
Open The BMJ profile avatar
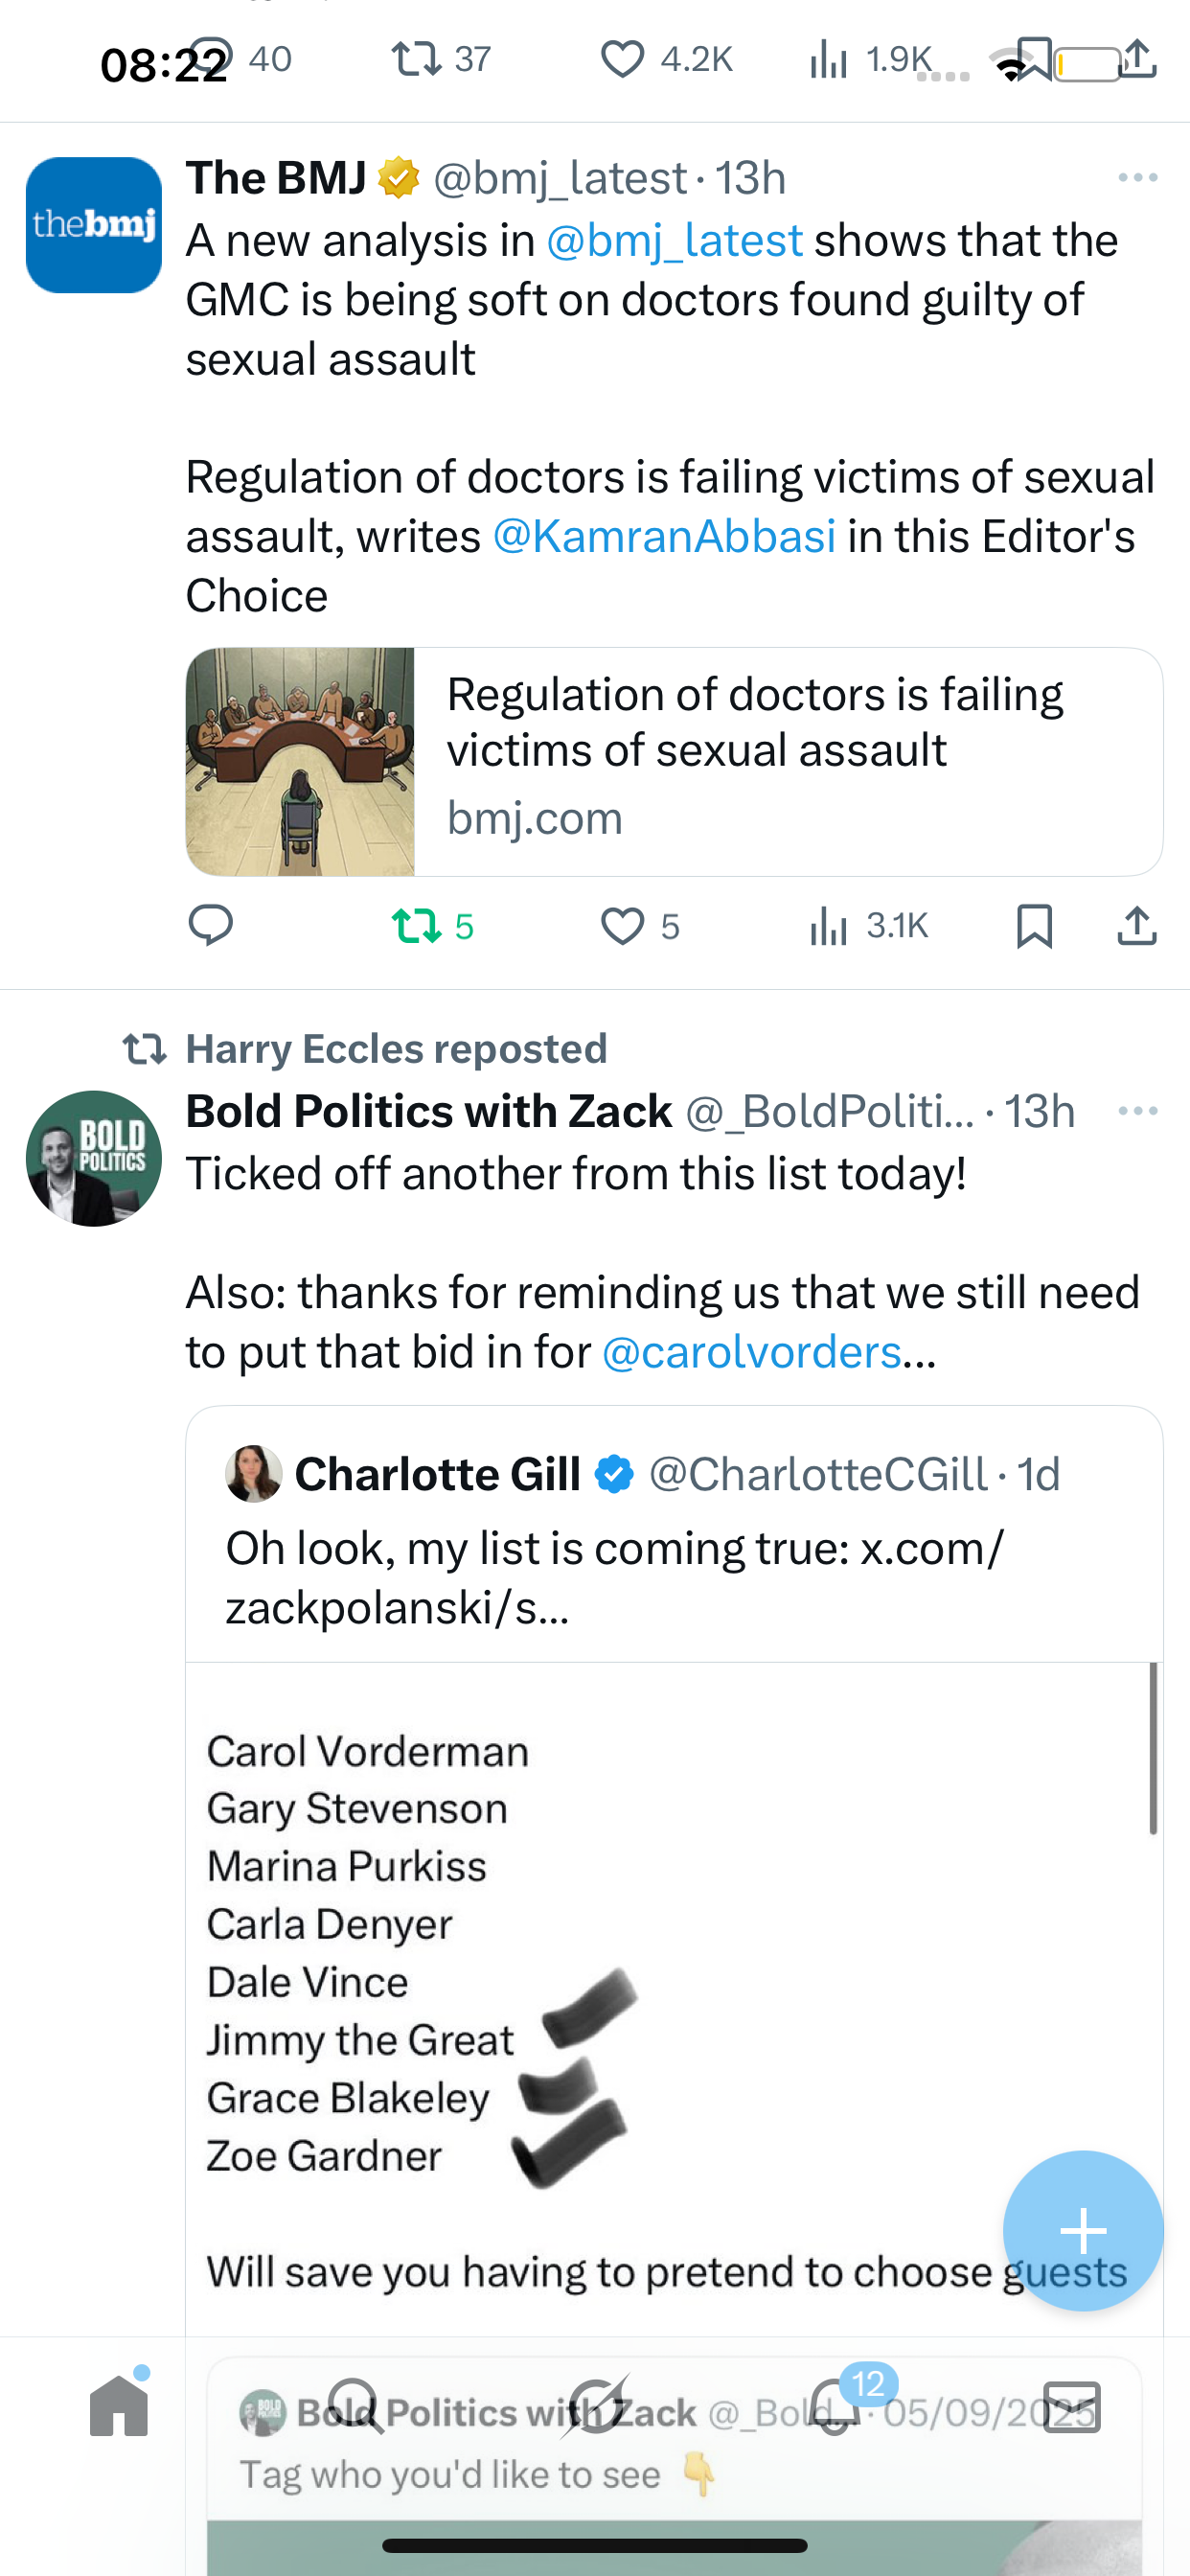[x=94, y=225]
